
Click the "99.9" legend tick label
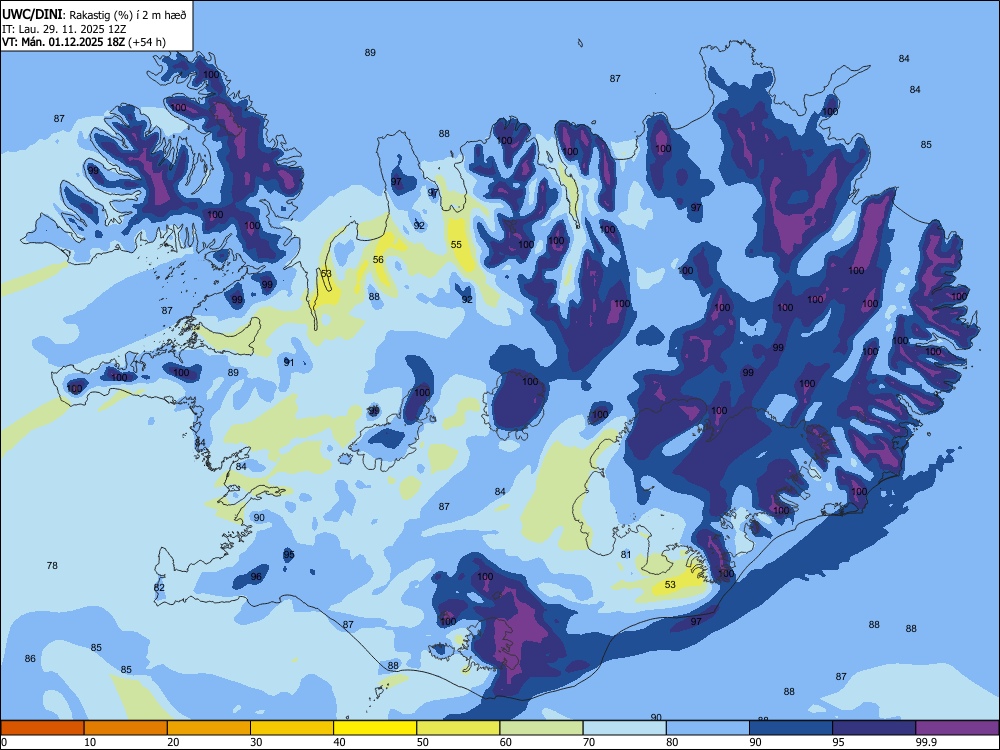(926, 742)
